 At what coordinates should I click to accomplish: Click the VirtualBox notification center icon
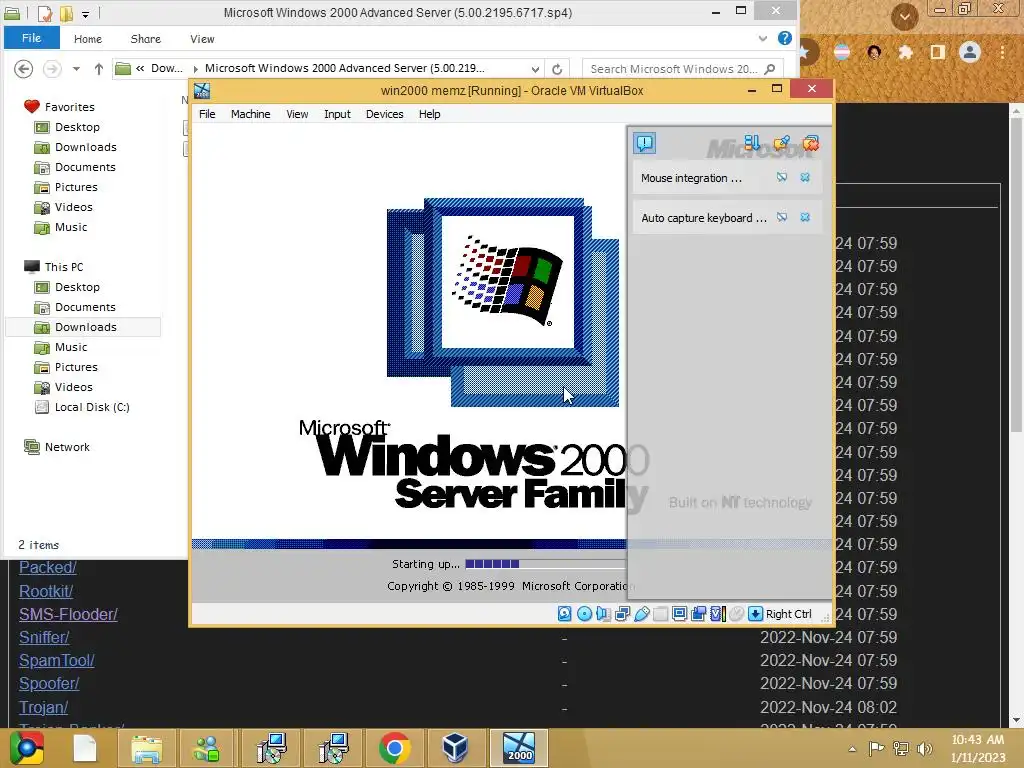[645, 143]
